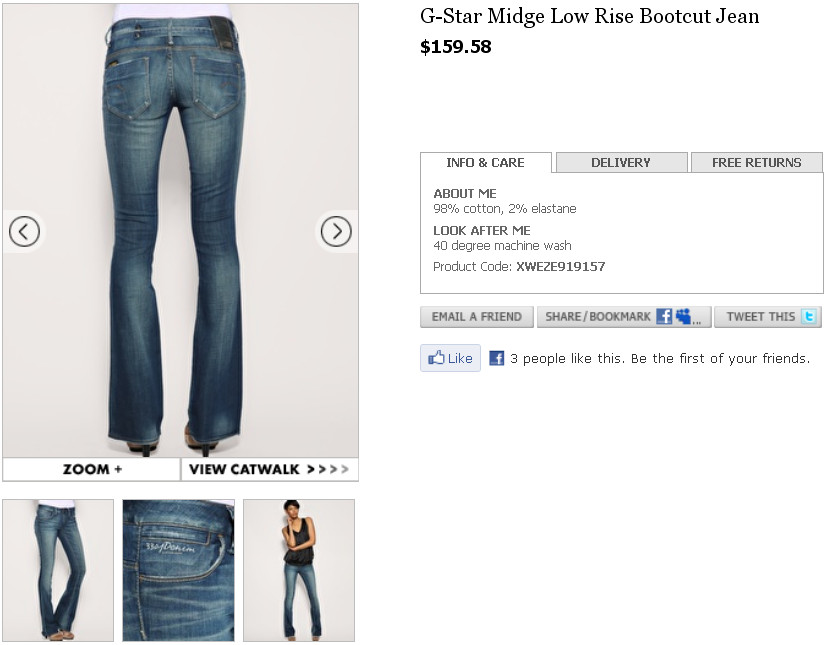
Task: Advance to next product image with right arrow
Action: 336,231
